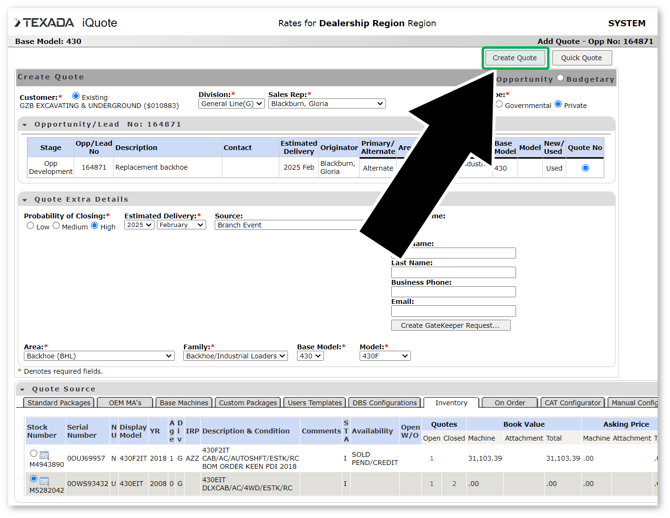670x518 pixels.
Task: Open the Sales Rep dropdown
Action: pos(326,104)
